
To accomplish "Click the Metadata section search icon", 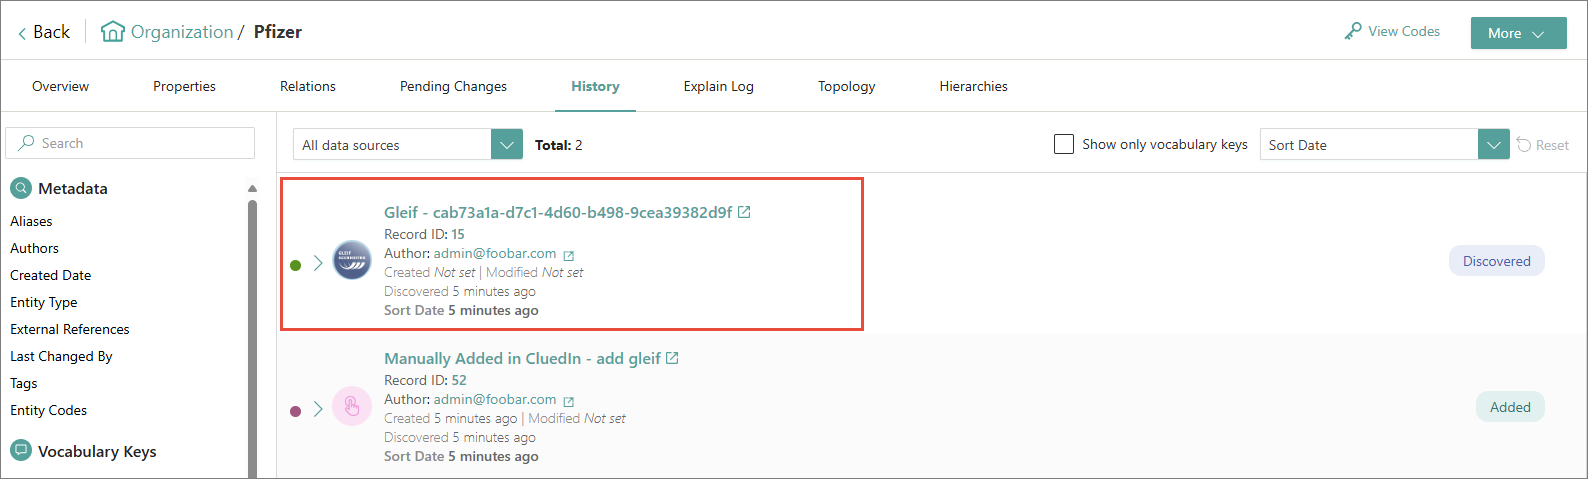I will [21, 188].
